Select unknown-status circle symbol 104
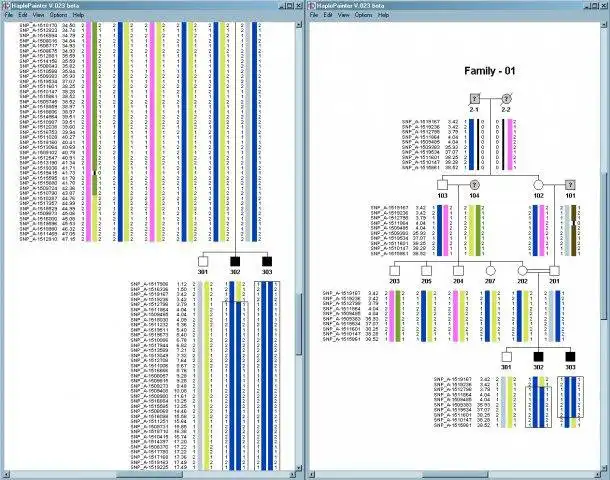 pos(474,184)
